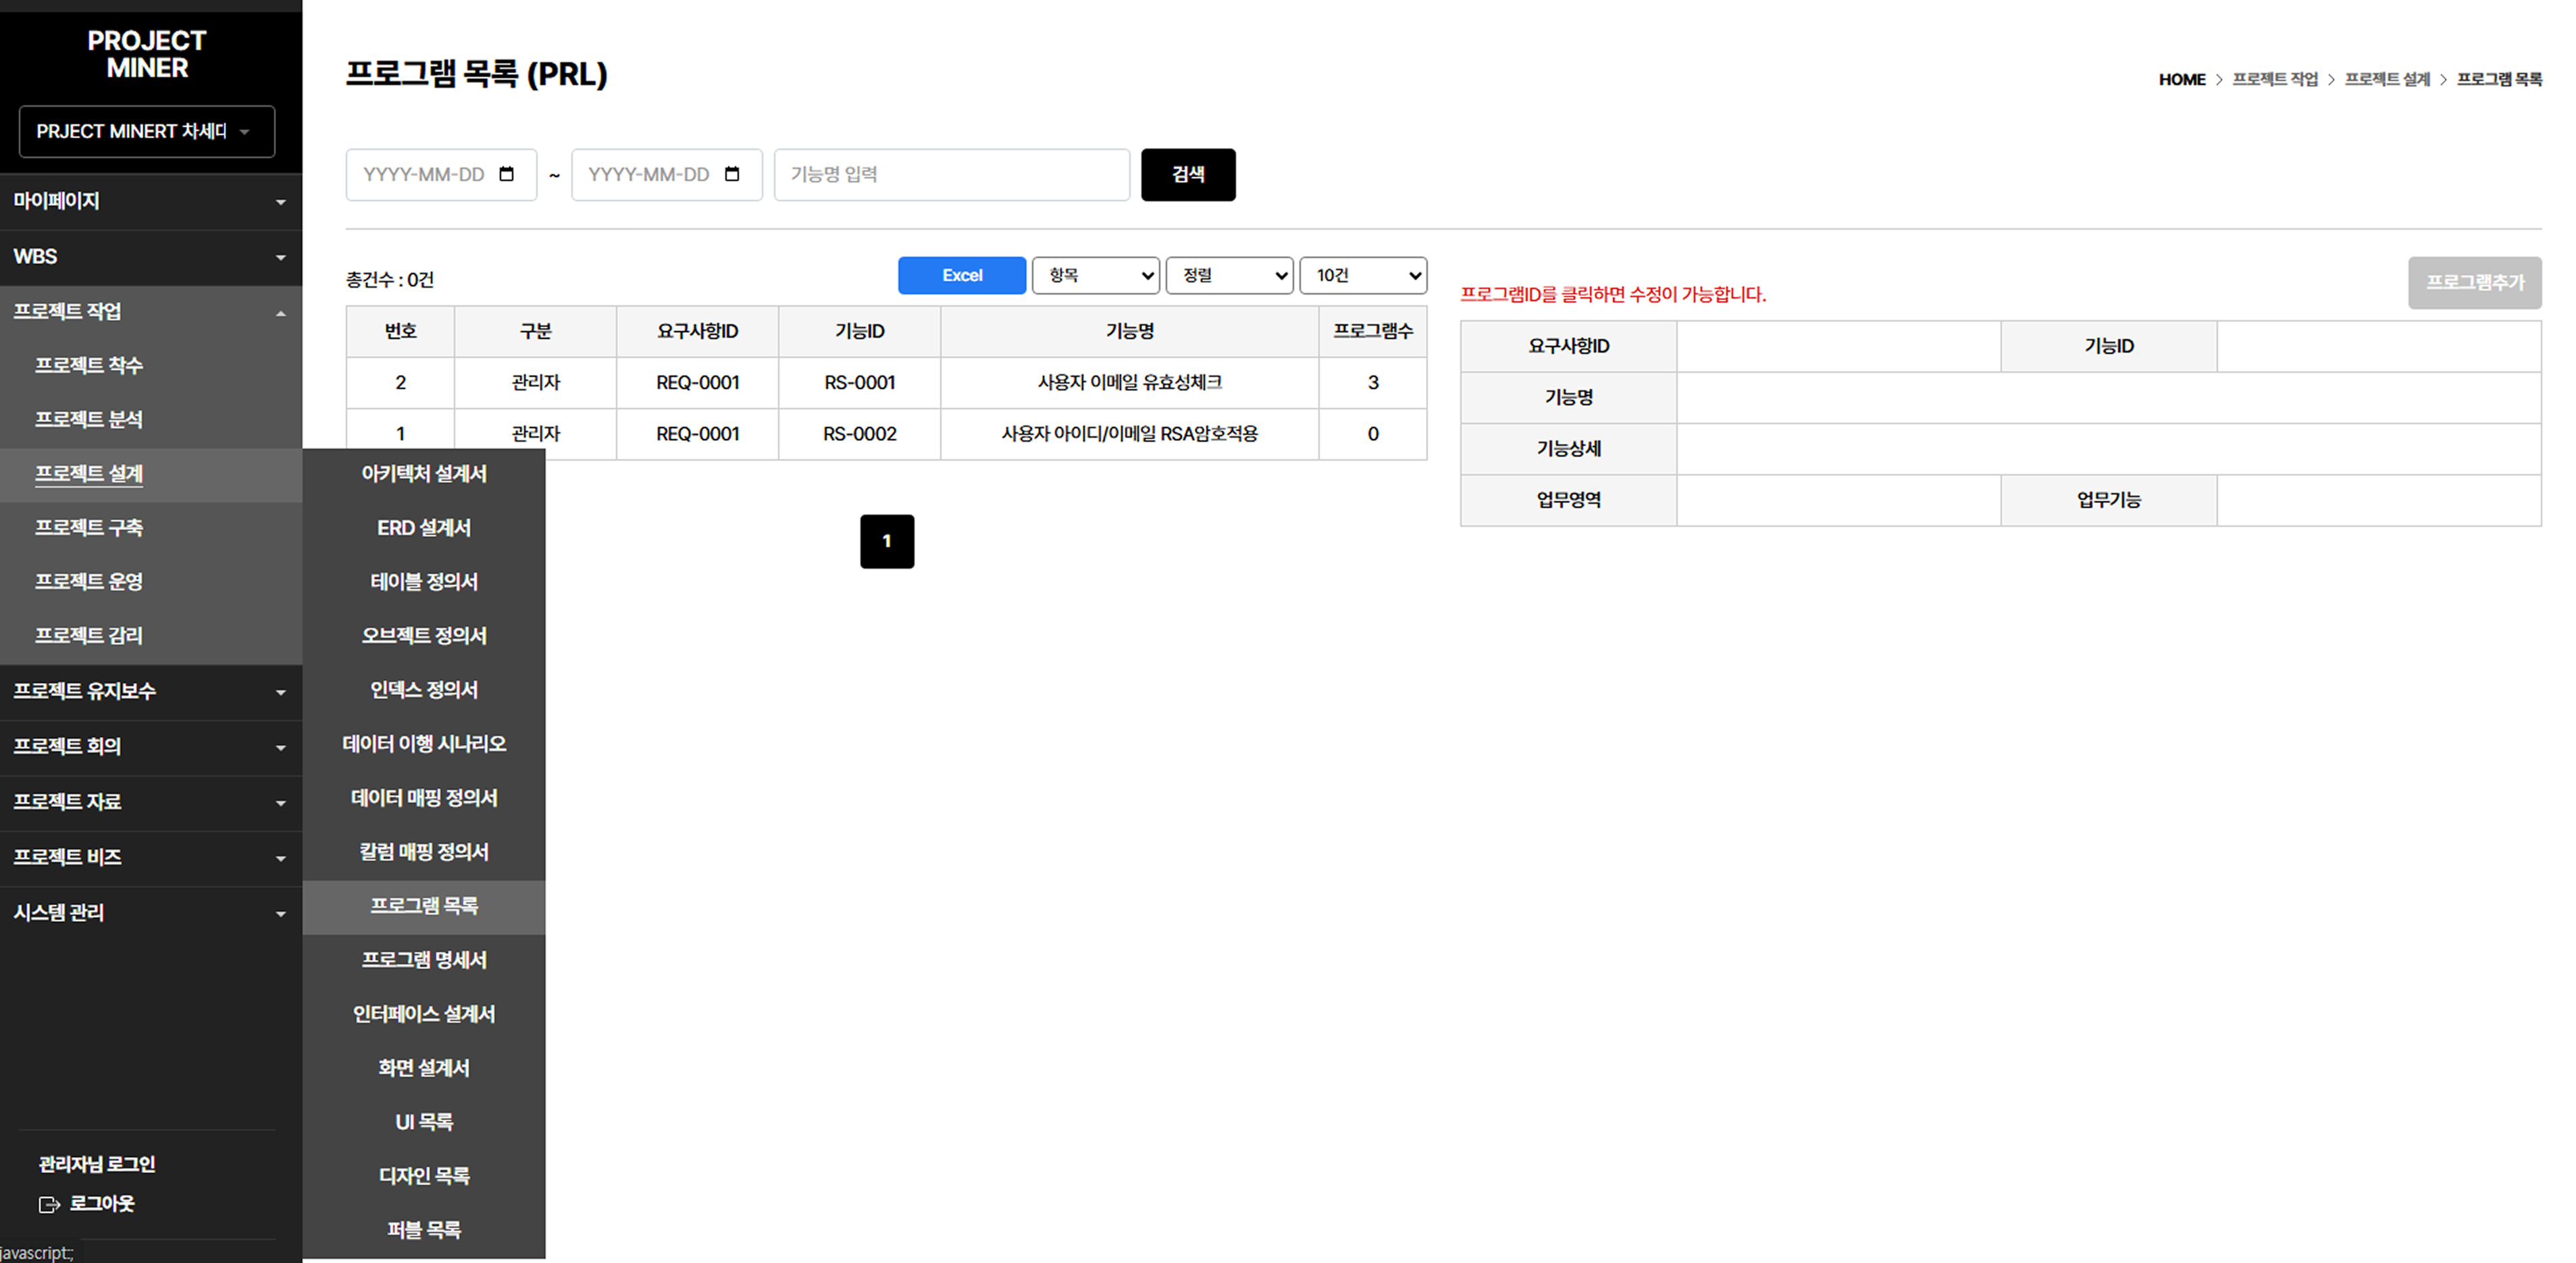Export the list with the Excel button
Screen dimensions: 2576x1263
click(x=961, y=275)
